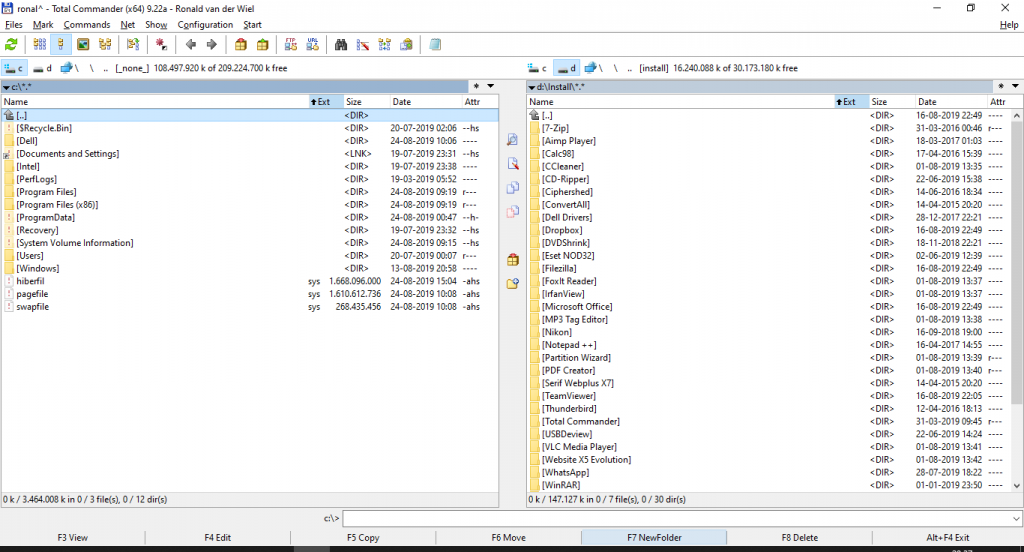
Task: Select drive c in the left panel
Action: click(x=14, y=68)
